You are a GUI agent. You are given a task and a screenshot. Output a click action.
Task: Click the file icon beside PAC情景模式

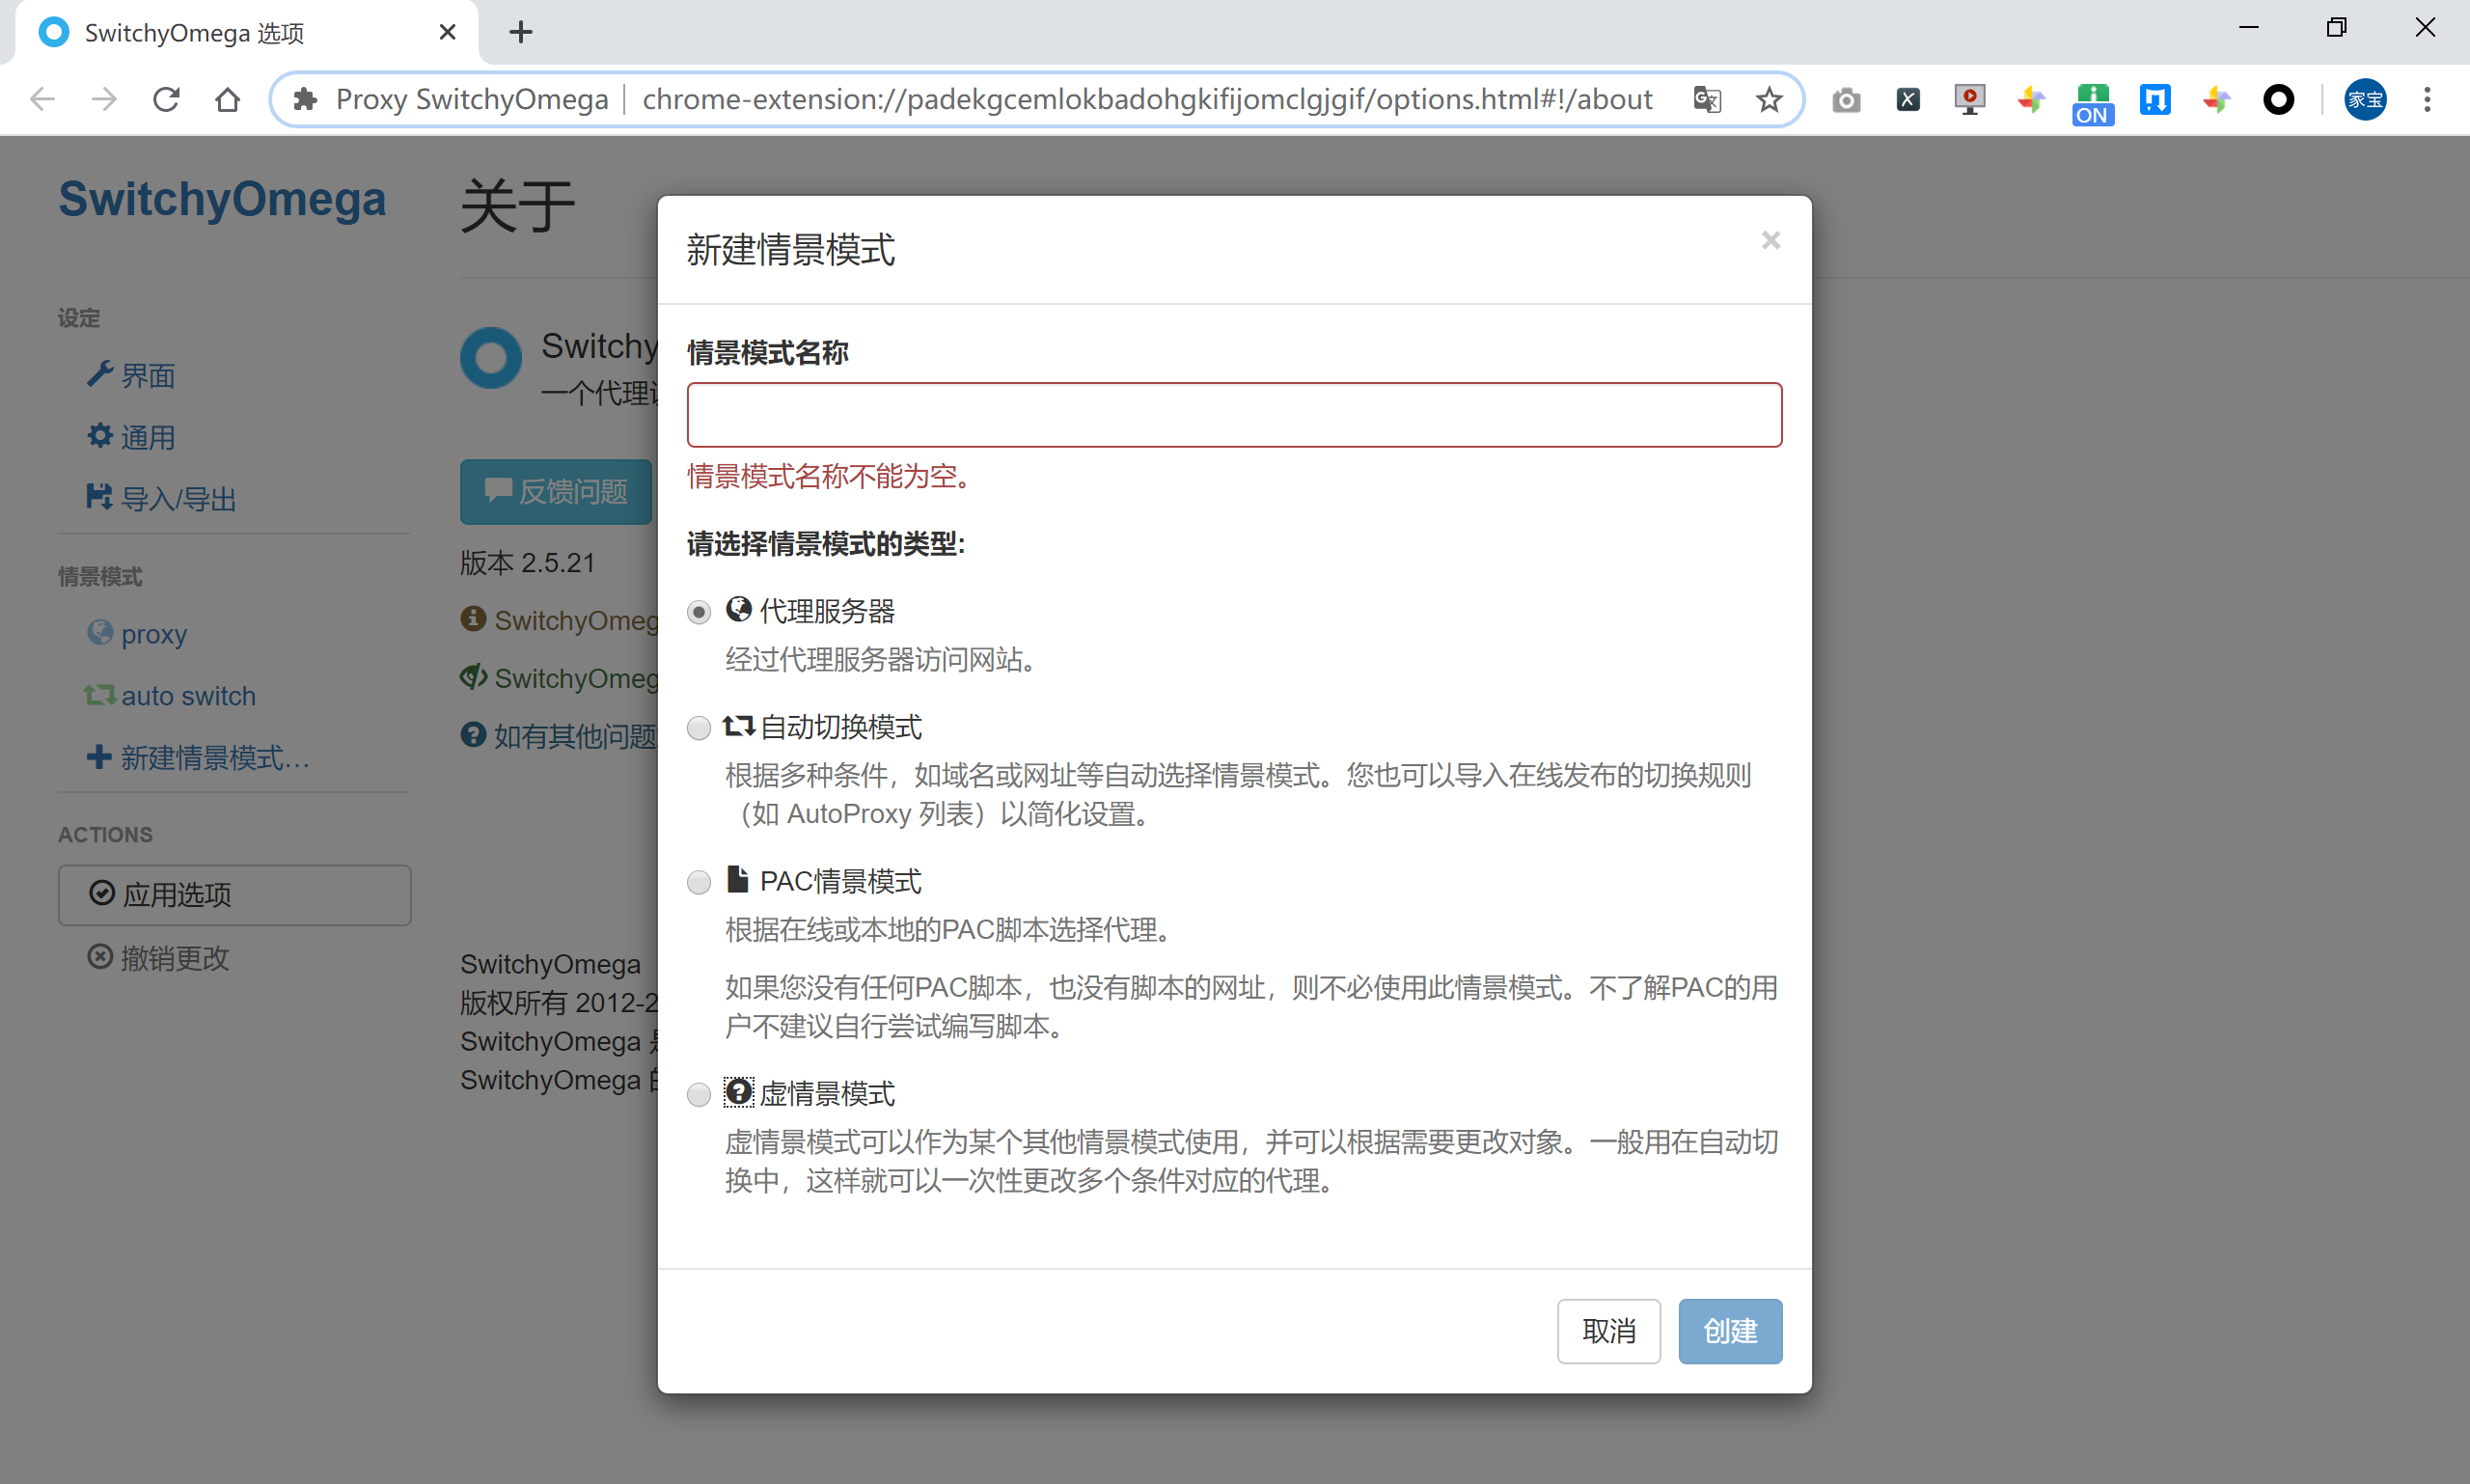click(737, 879)
